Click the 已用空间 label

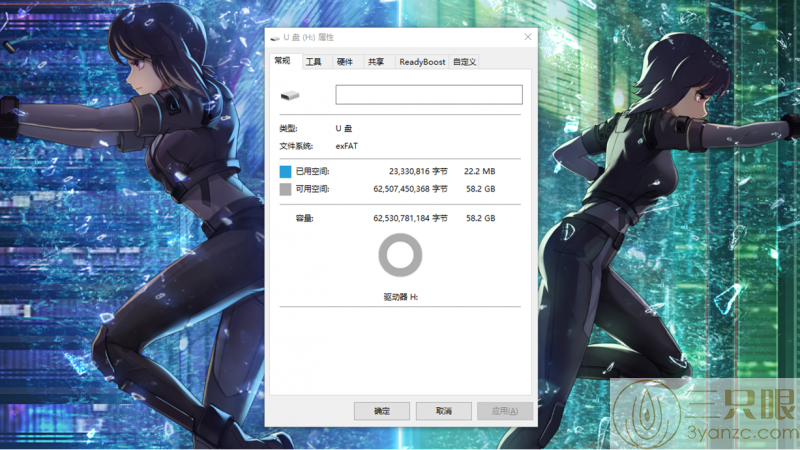click(x=312, y=171)
